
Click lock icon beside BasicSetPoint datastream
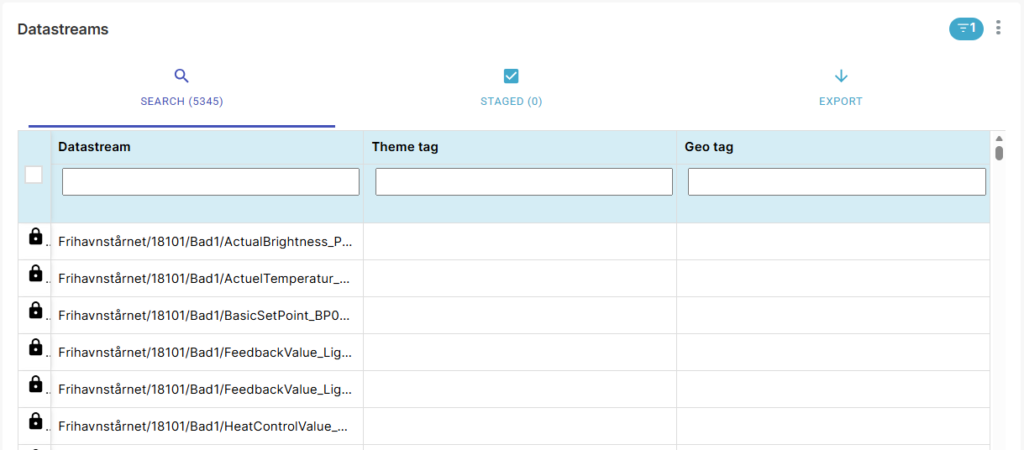click(x=36, y=311)
